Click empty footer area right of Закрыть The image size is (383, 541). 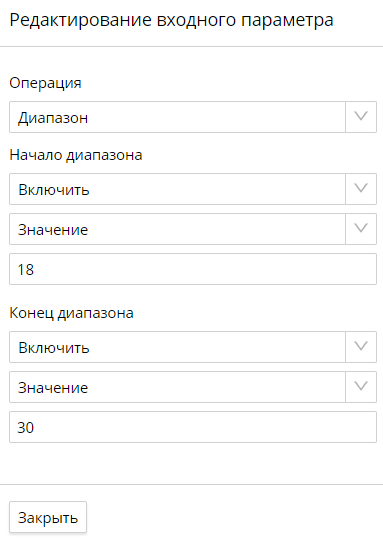[235, 517]
